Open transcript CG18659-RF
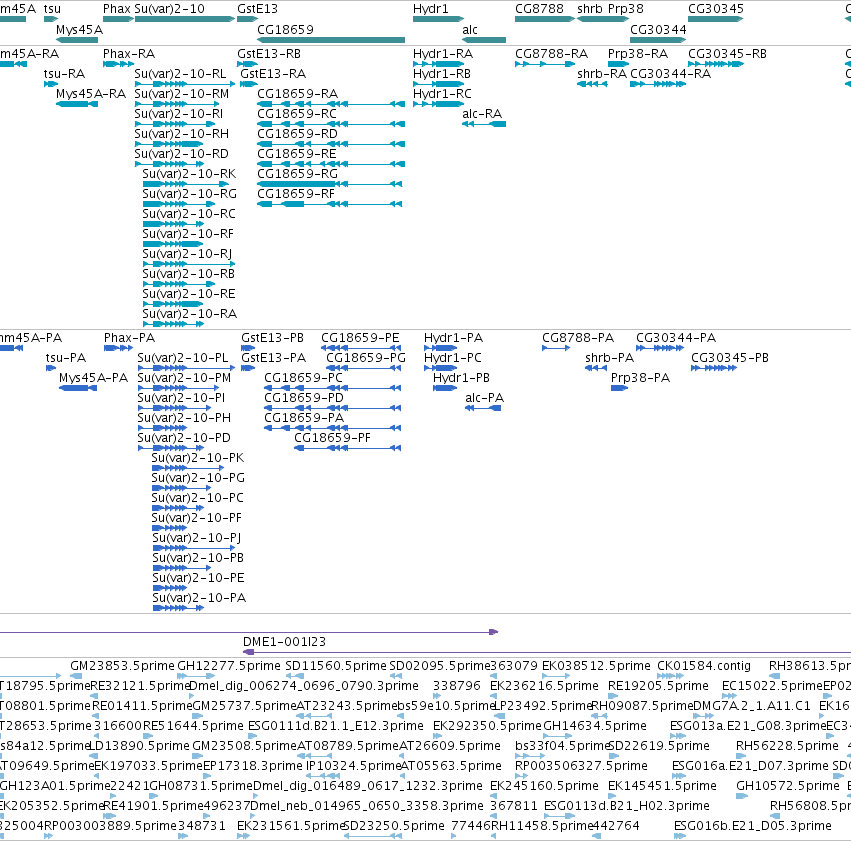The image size is (851, 841). (x=296, y=194)
